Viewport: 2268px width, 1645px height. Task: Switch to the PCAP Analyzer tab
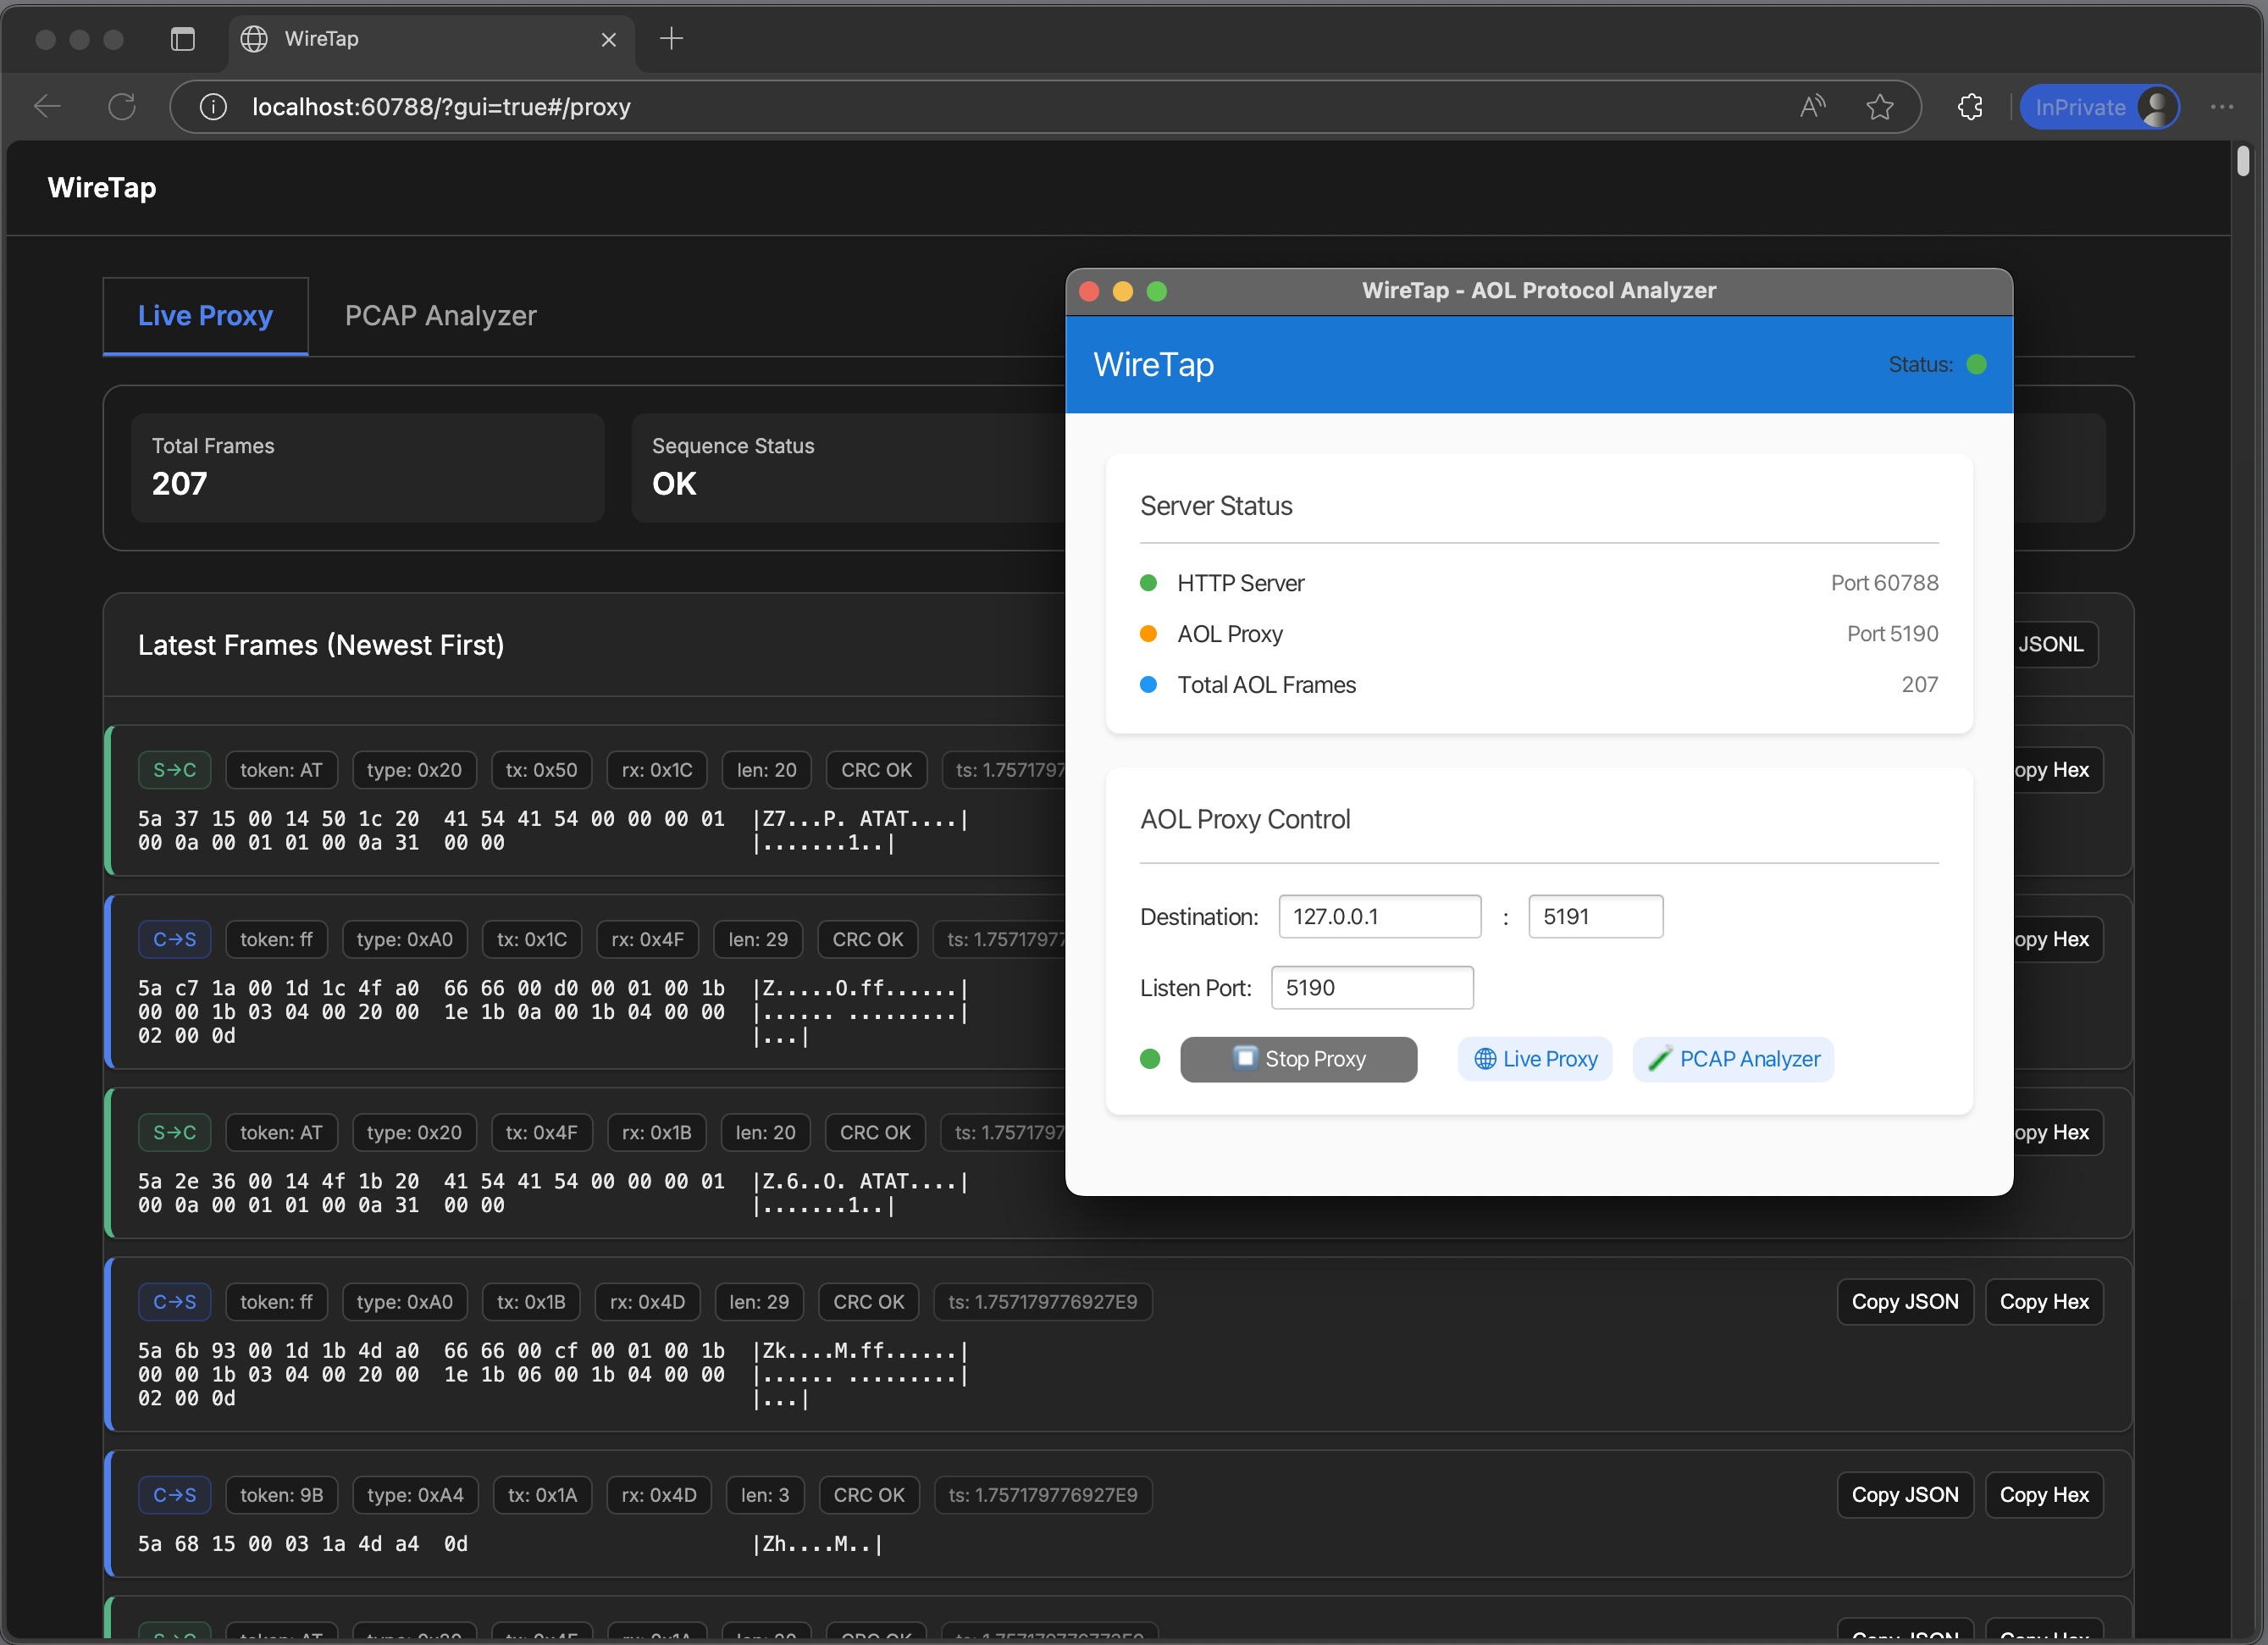(x=440, y=316)
